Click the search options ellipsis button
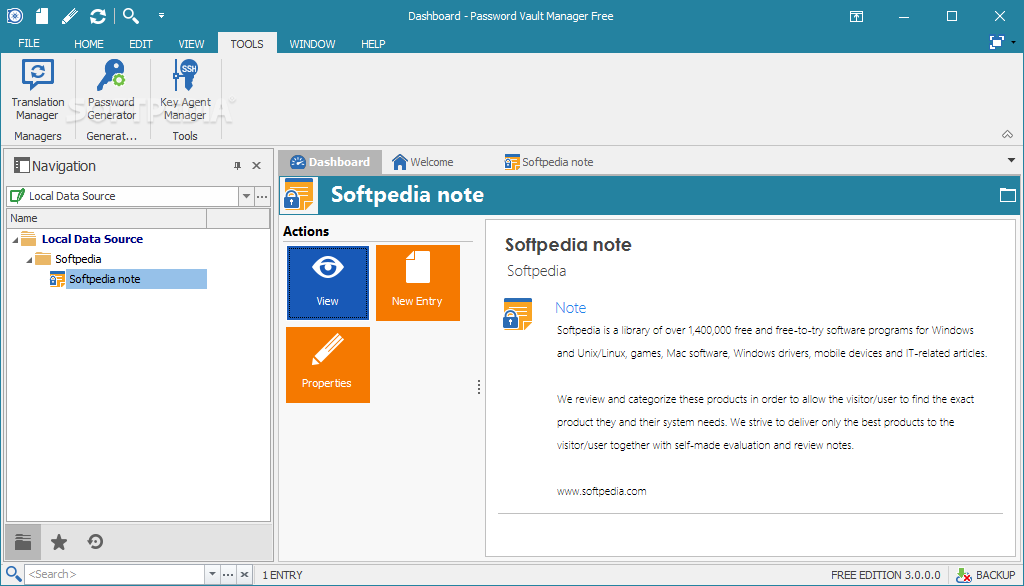This screenshot has height=586, width=1024. (228, 574)
